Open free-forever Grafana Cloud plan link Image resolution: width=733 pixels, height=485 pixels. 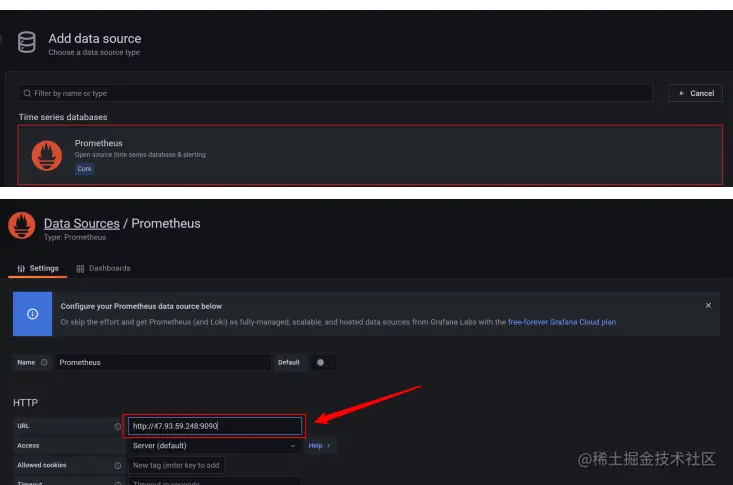click(562, 322)
